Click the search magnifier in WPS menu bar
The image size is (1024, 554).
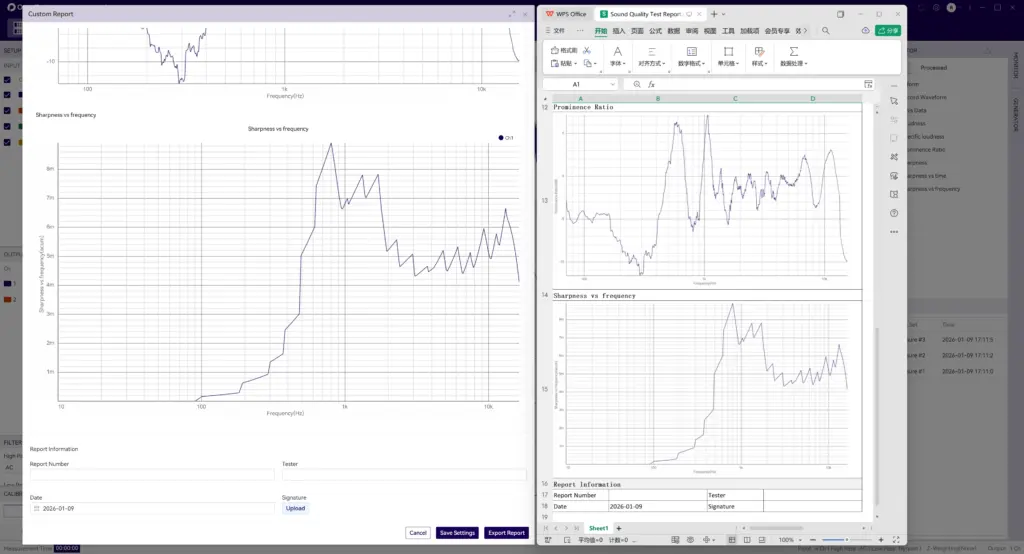tap(826, 31)
